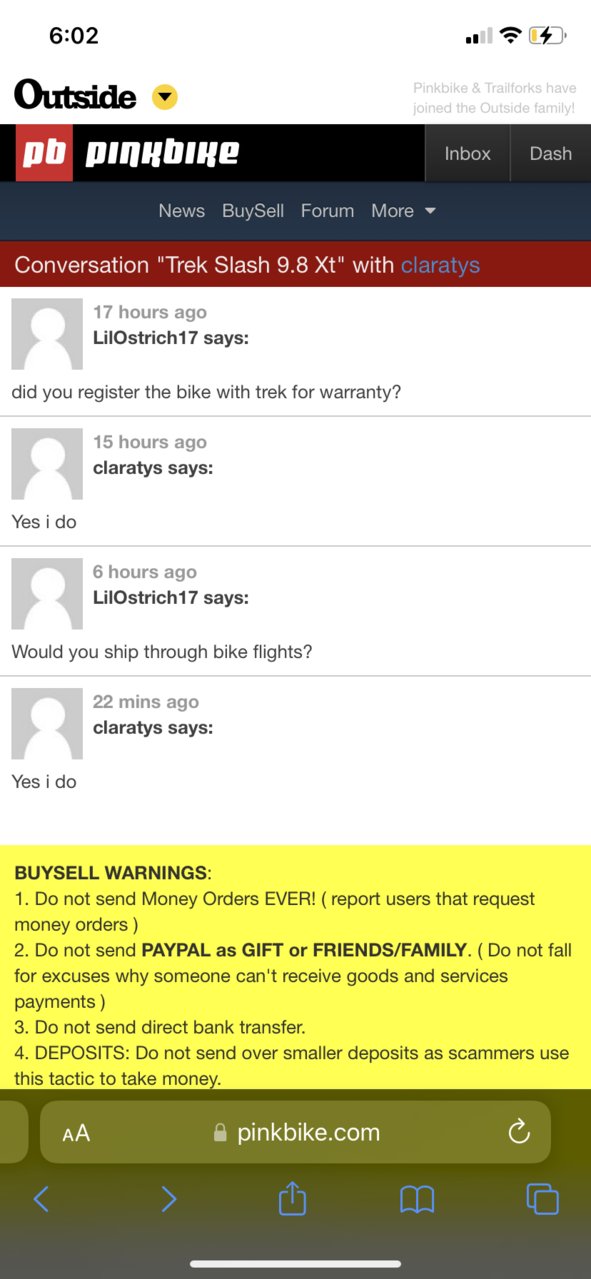
Task: Tap the Pinkbike pb logo icon
Action: pyautogui.click(x=44, y=153)
